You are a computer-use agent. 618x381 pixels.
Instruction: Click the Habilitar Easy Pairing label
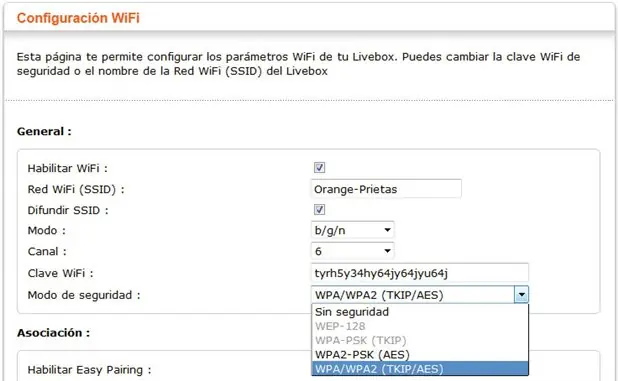pyautogui.click(x=89, y=370)
